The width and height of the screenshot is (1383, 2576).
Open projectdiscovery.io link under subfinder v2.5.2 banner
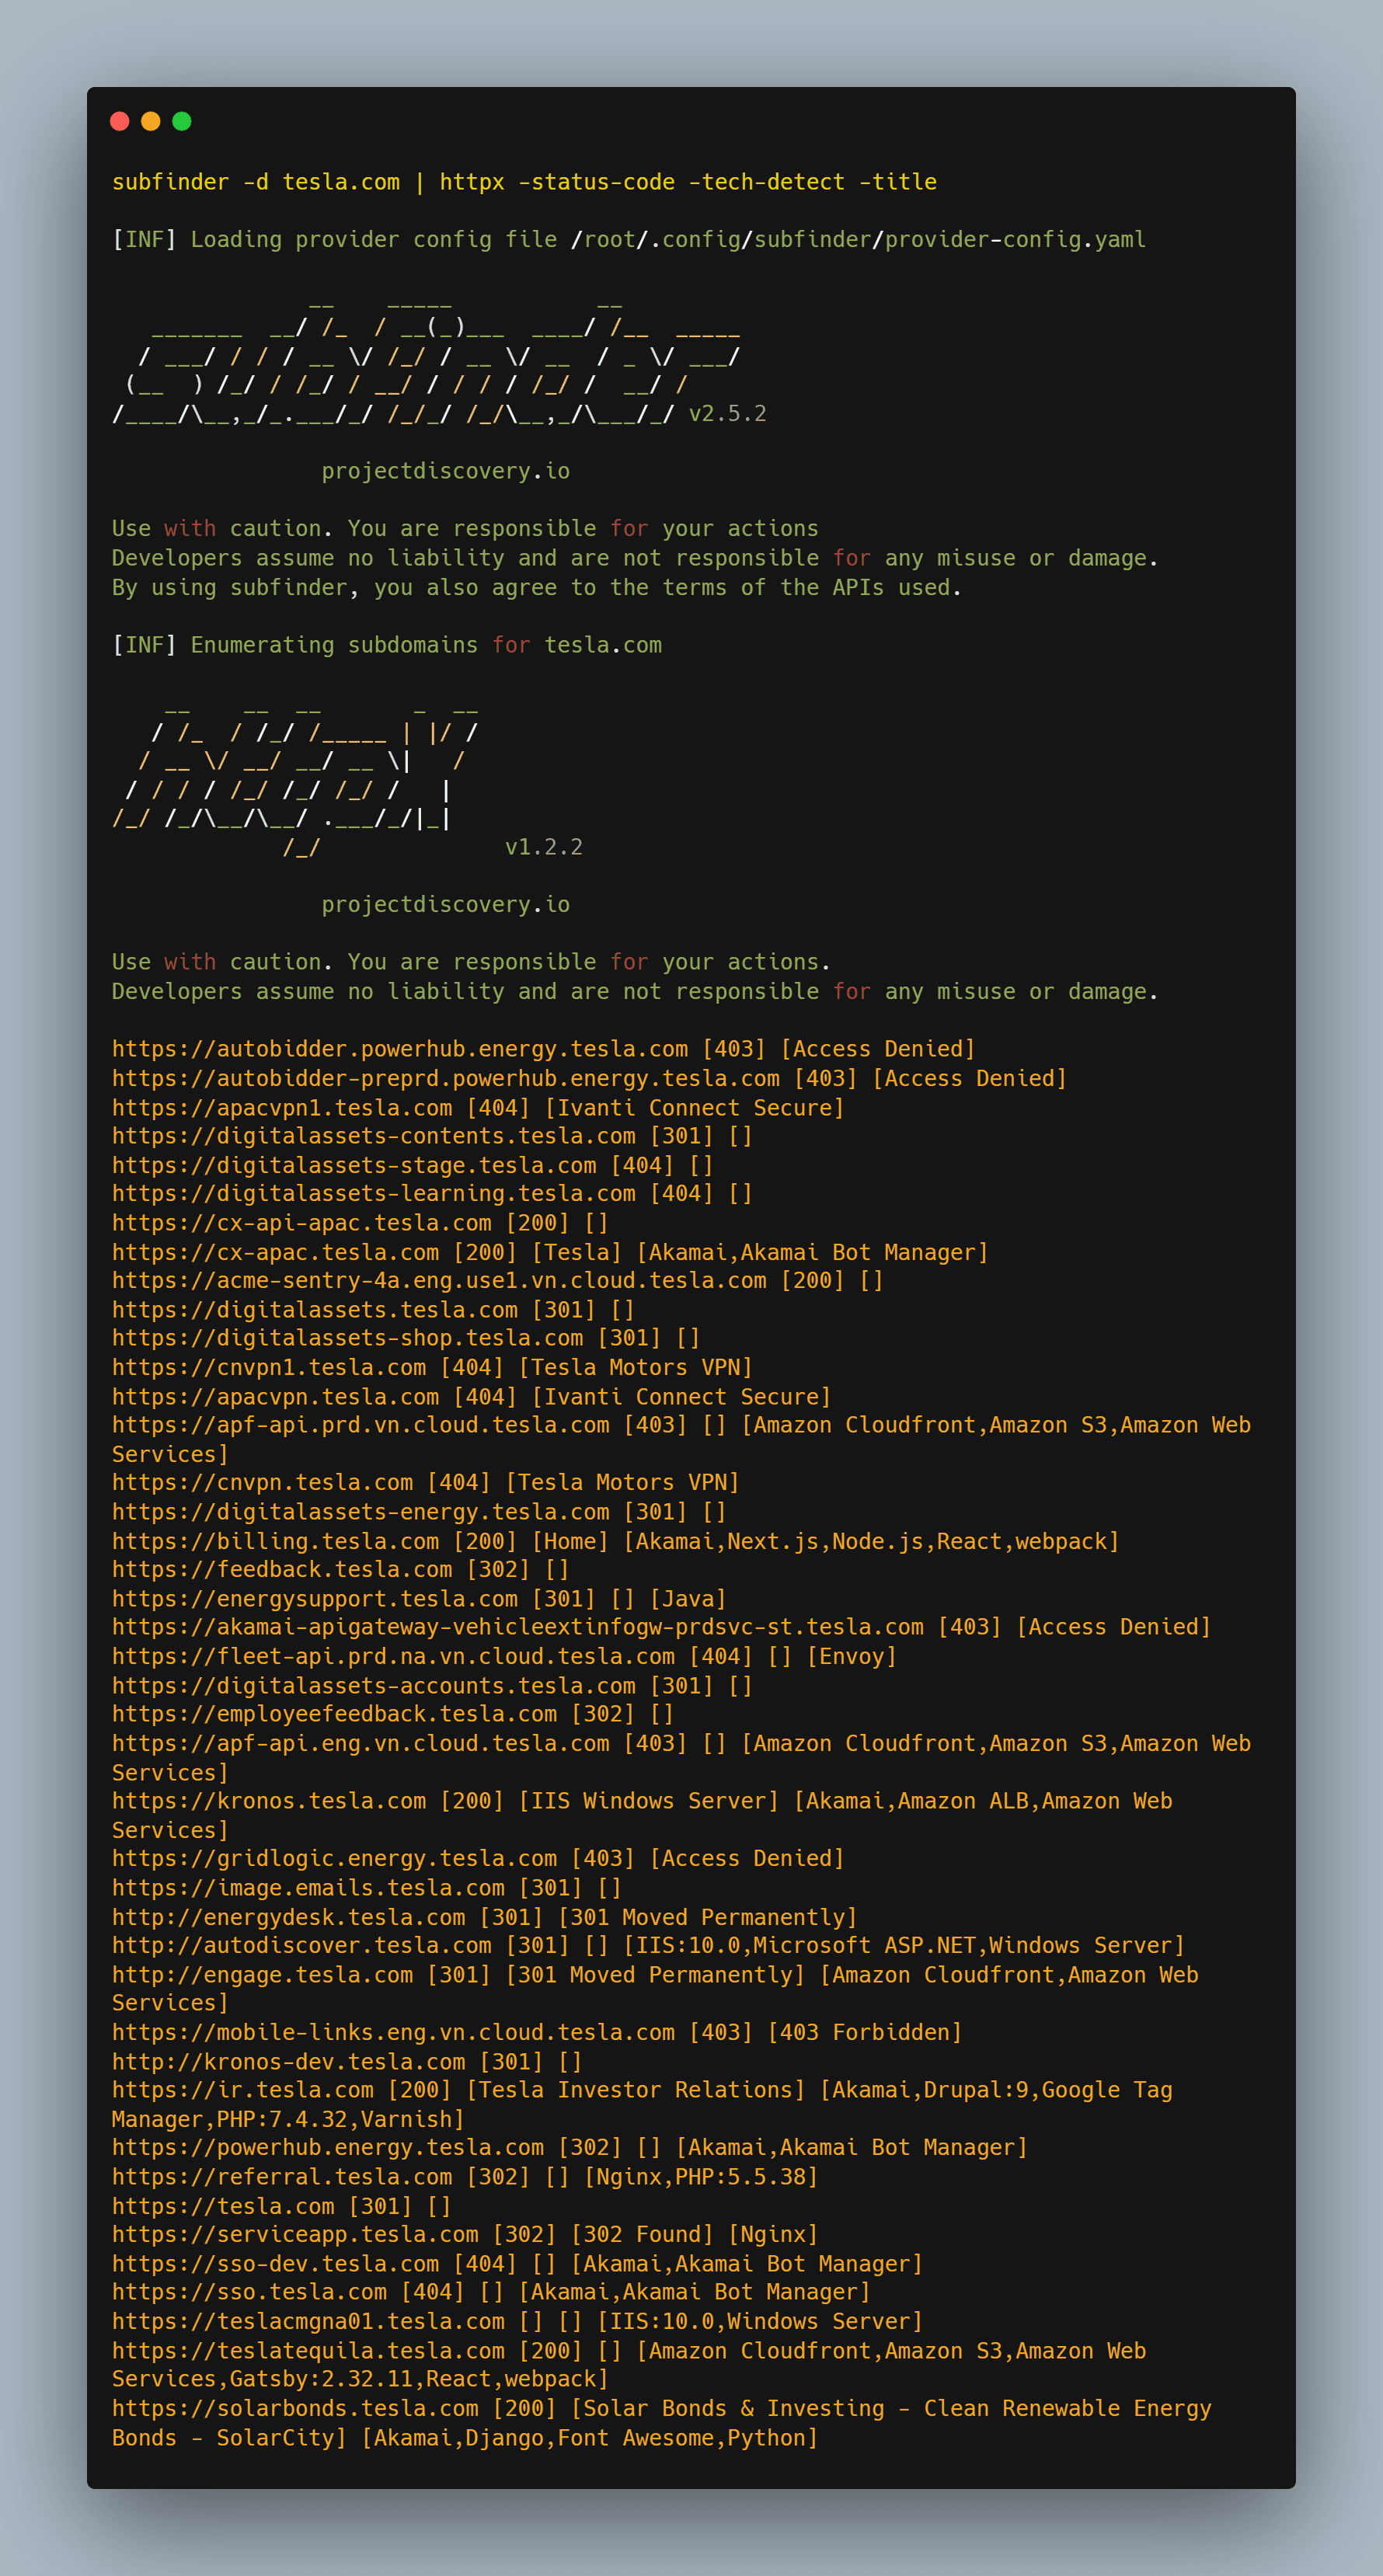[445, 471]
